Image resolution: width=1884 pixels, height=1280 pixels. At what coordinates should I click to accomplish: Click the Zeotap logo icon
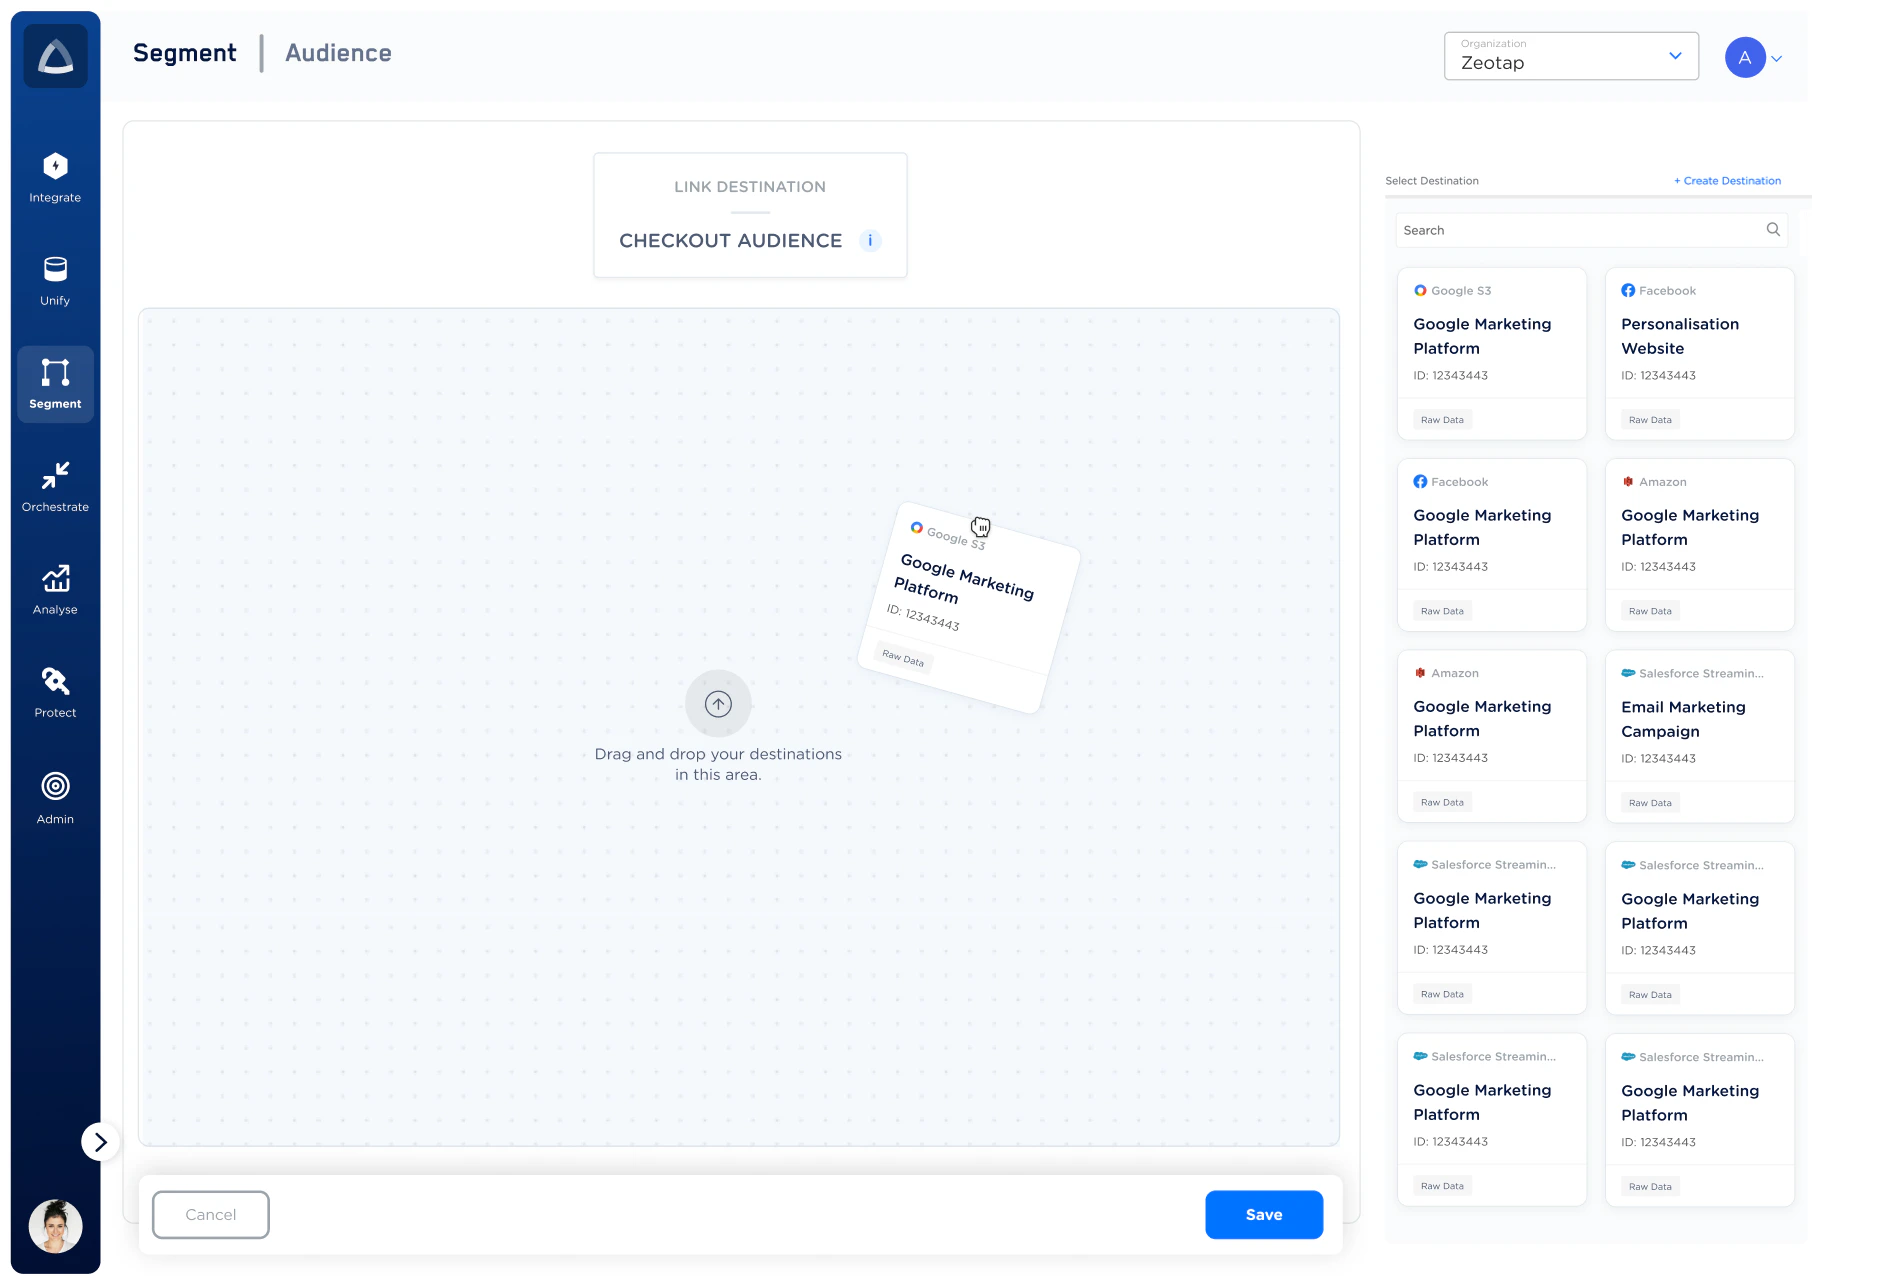[x=55, y=56]
